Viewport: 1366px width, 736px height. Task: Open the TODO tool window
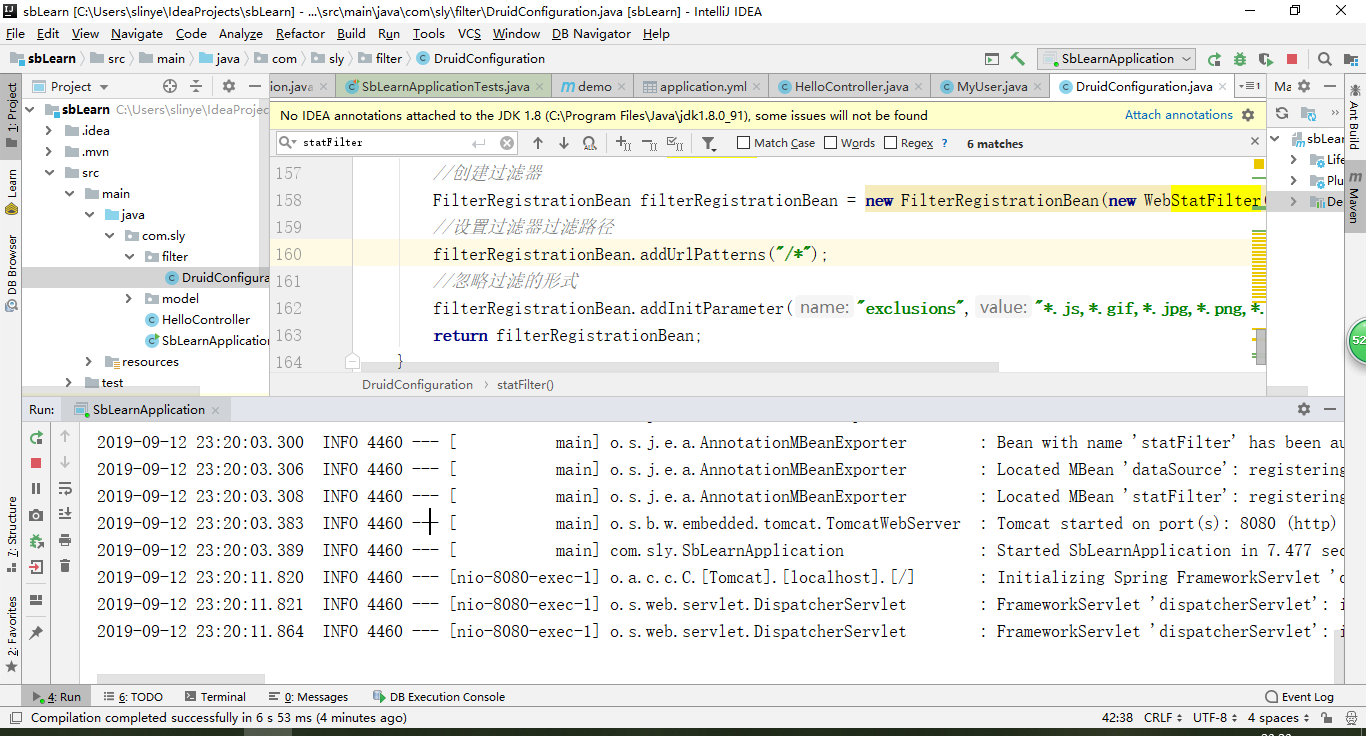[132, 697]
